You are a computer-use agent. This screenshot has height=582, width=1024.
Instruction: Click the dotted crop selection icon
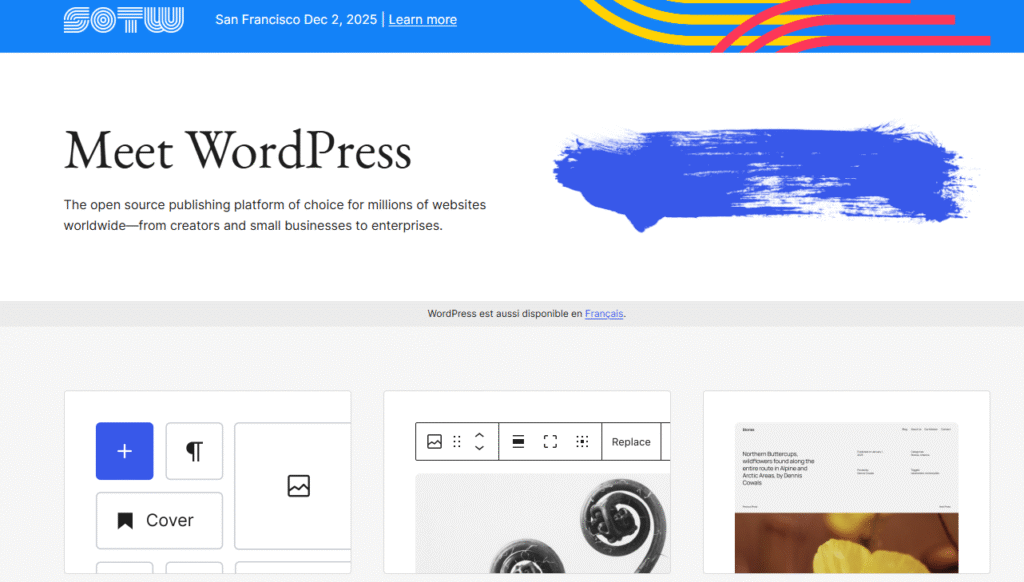(582, 441)
